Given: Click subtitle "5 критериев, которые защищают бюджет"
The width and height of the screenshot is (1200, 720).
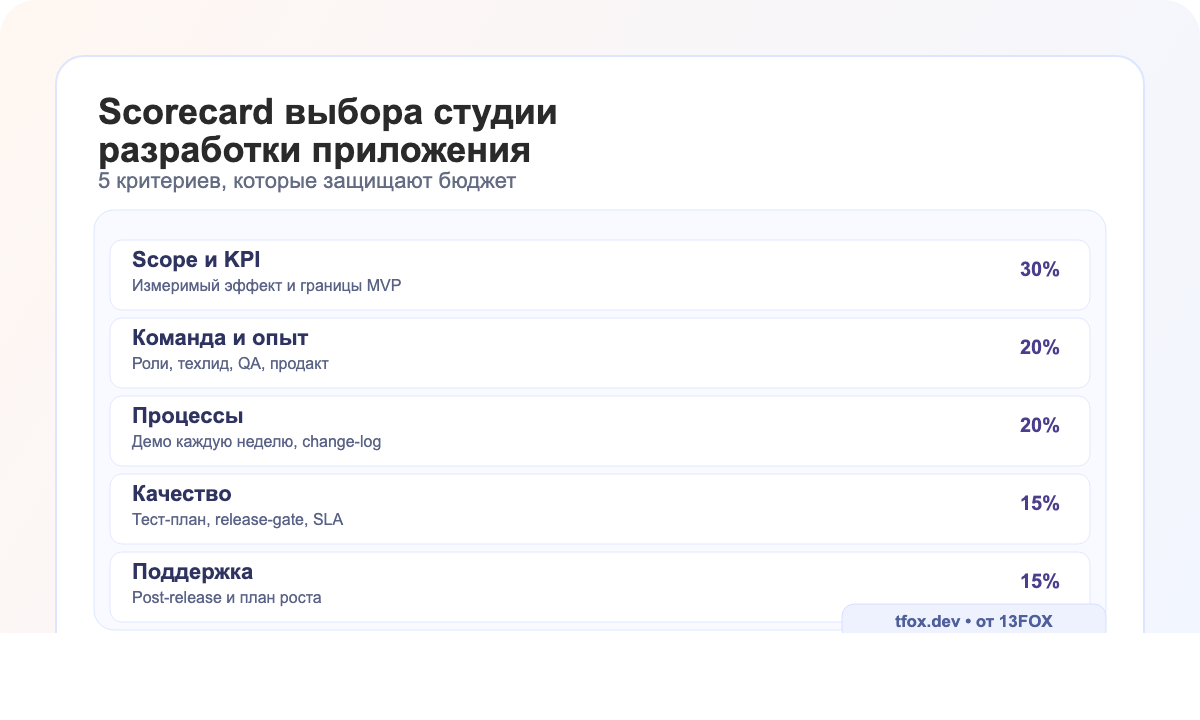Looking at the screenshot, I should [x=307, y=182].
